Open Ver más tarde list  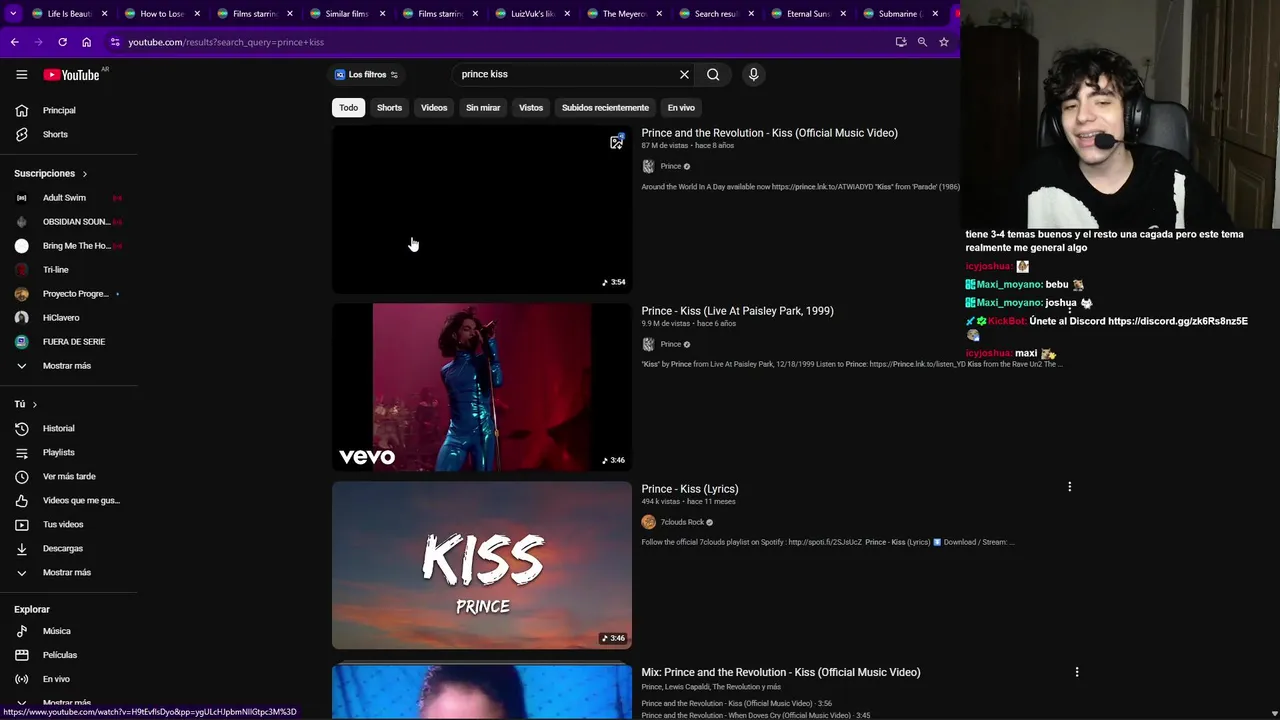click(x=69, y=476)
